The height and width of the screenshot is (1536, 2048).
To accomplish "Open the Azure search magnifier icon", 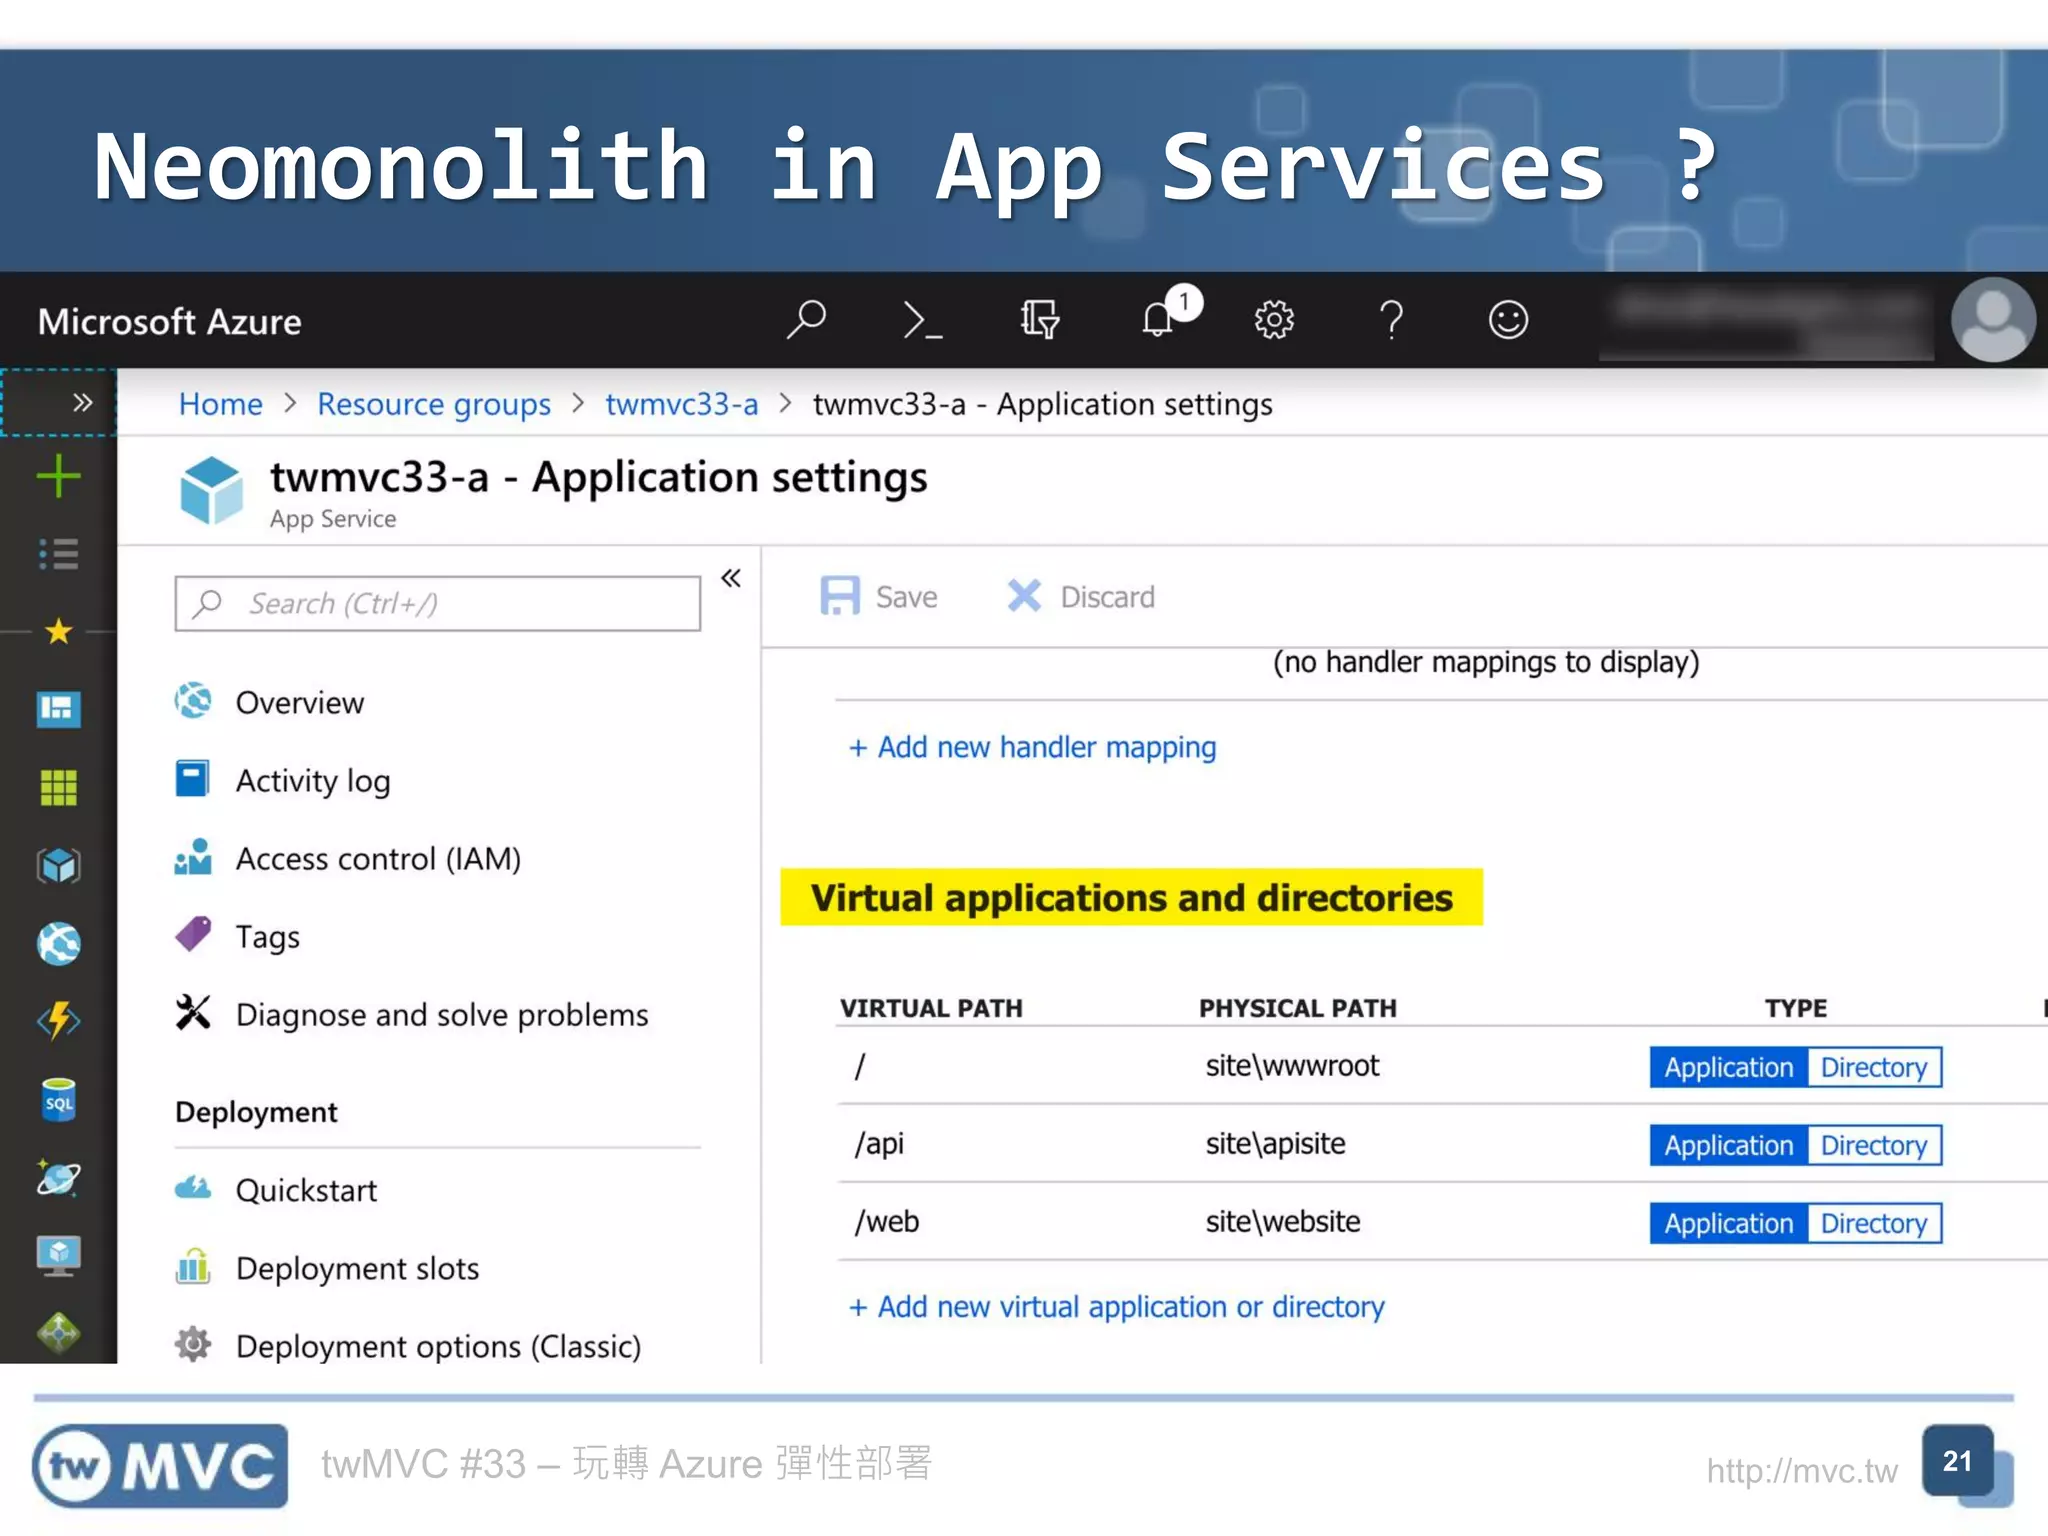I will pos(806,320).
